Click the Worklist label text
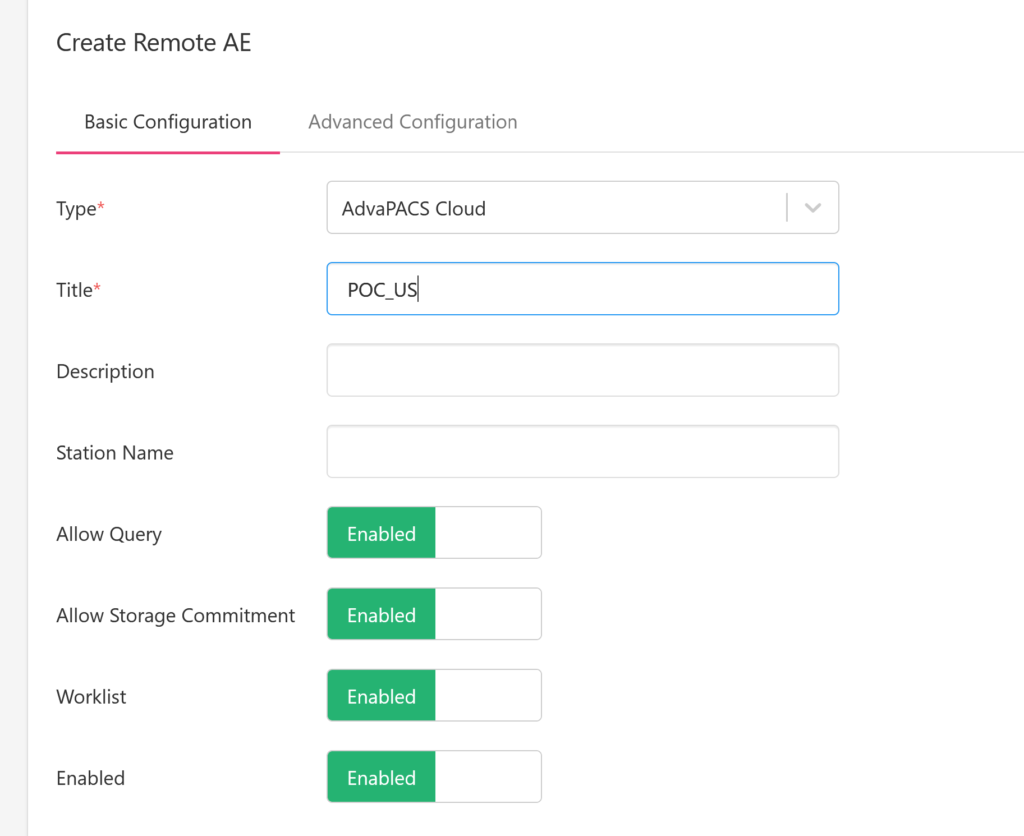This screenshot has height=836, width=1024. [91, 697]
